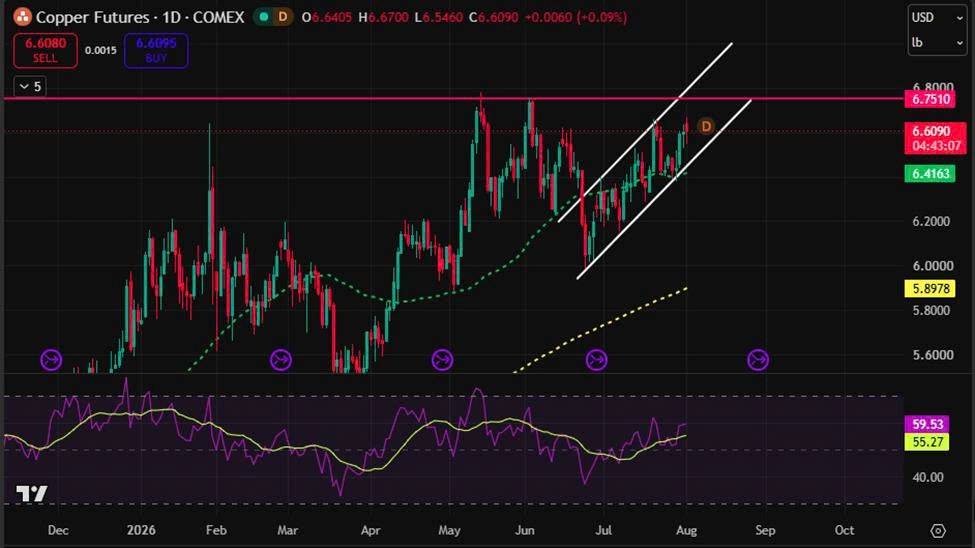Click the RSI average label 55.27
Screen dimensions: 975x548
click(x=927, y=442)
